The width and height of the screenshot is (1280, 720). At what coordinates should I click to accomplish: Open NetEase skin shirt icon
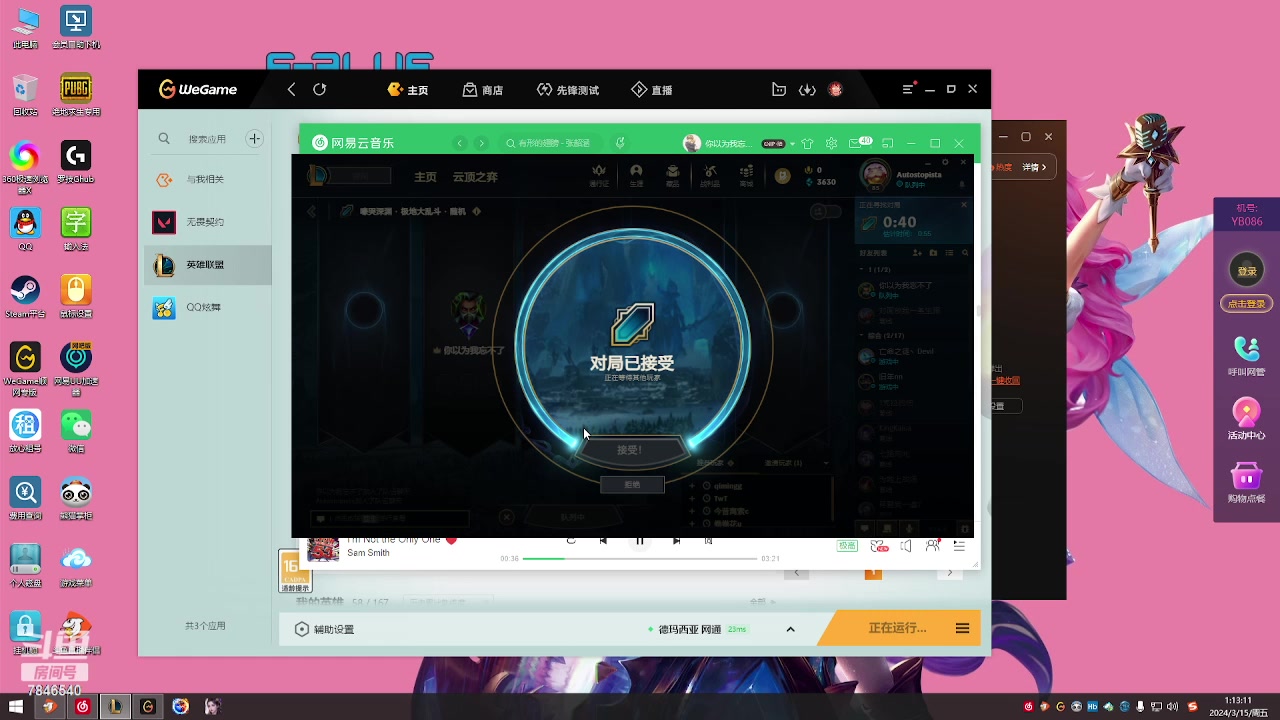pyautogui.click(x=808, y=143)
